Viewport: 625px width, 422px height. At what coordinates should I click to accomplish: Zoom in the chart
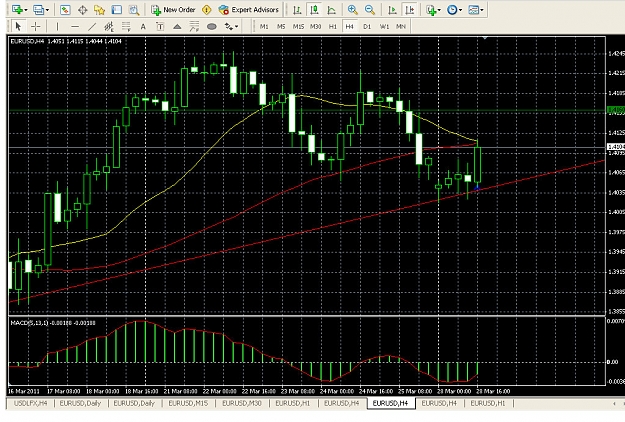pyautogui.click(x=352, y=10)
